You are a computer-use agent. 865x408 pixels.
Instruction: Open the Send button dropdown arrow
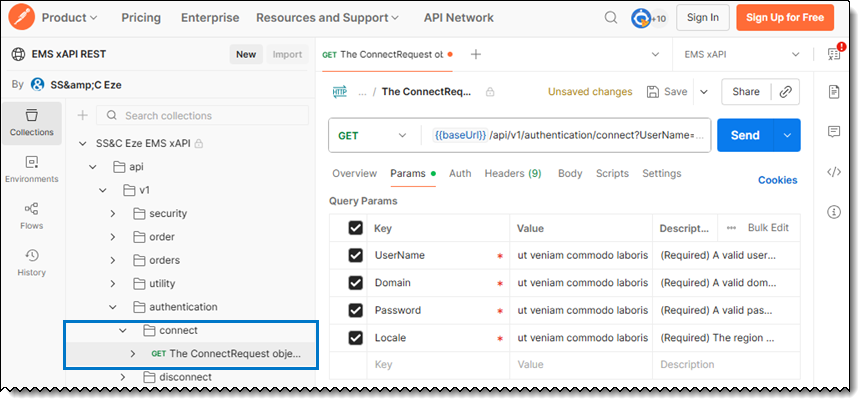coord(787,135)
